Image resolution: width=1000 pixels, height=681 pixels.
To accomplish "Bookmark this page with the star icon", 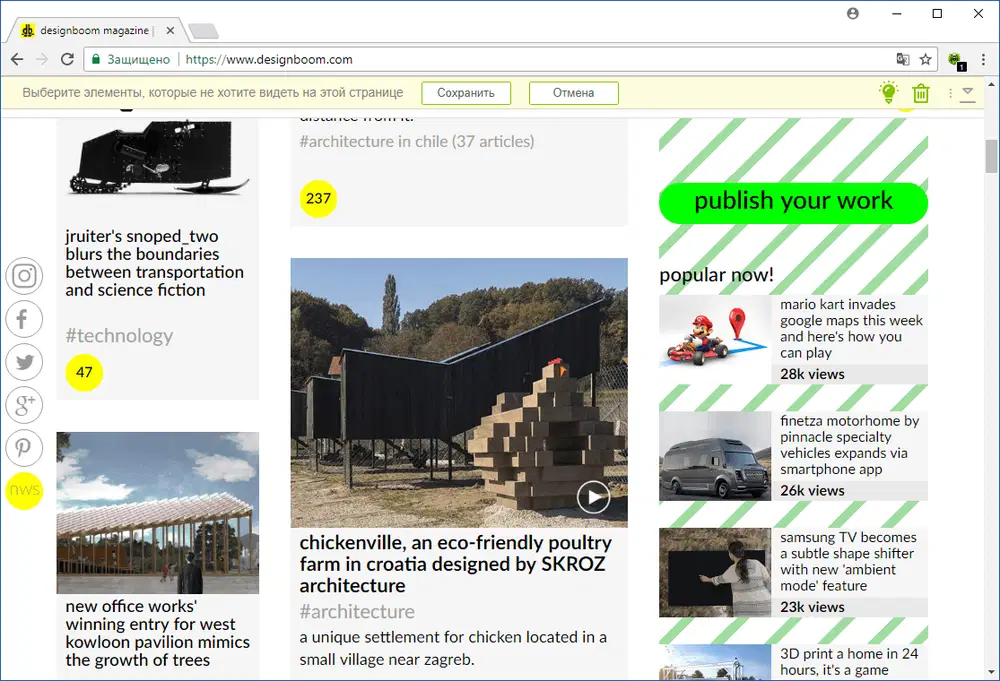I will 925,59.
